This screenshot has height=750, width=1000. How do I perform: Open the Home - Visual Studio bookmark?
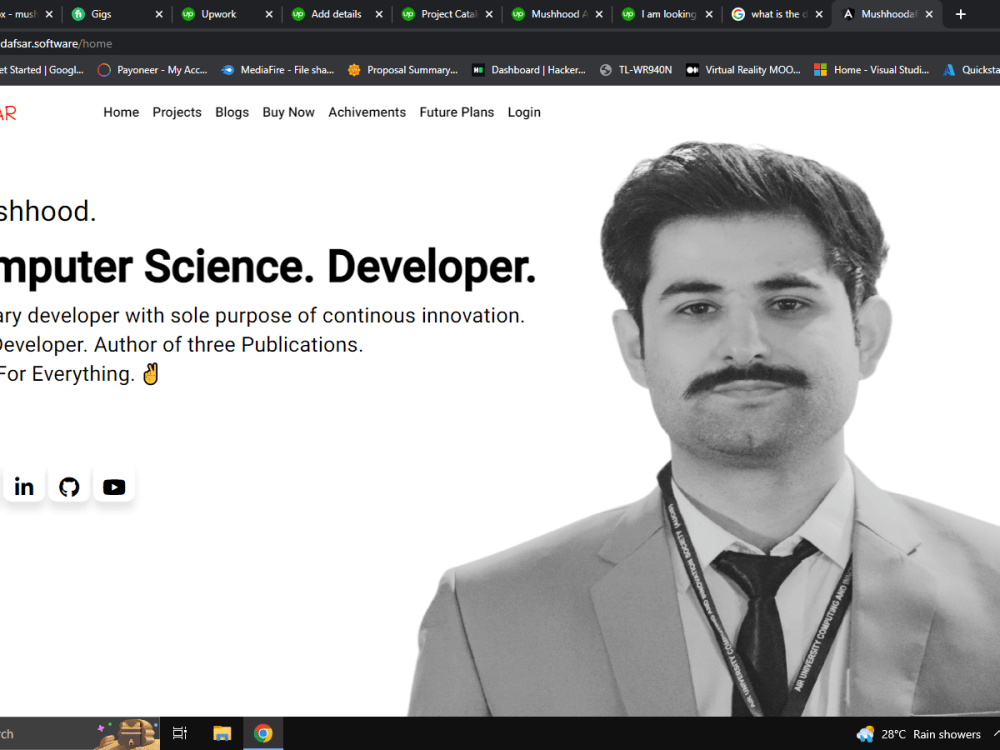click(871, 70)
